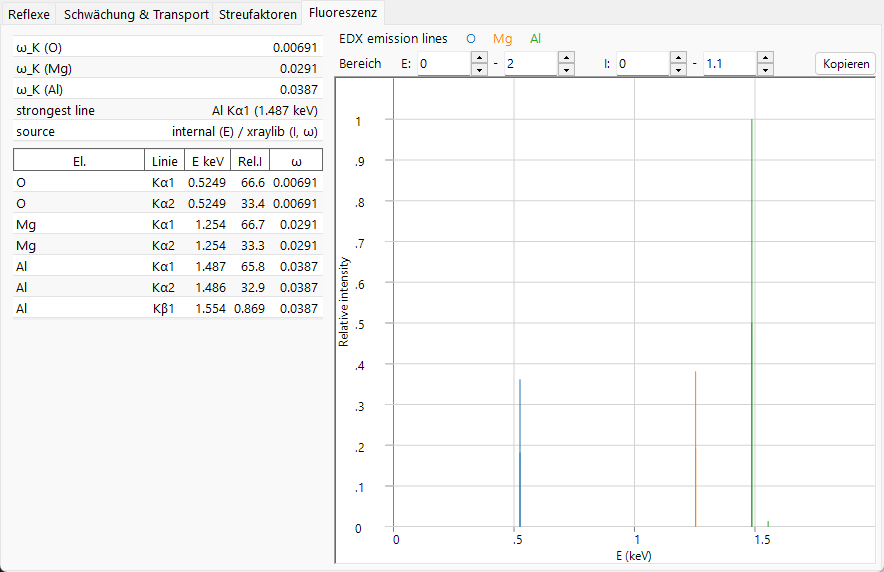The width and height of the screenshot is (884, 572).
Task: Click the El. column header
Action: tap(79, 161)
